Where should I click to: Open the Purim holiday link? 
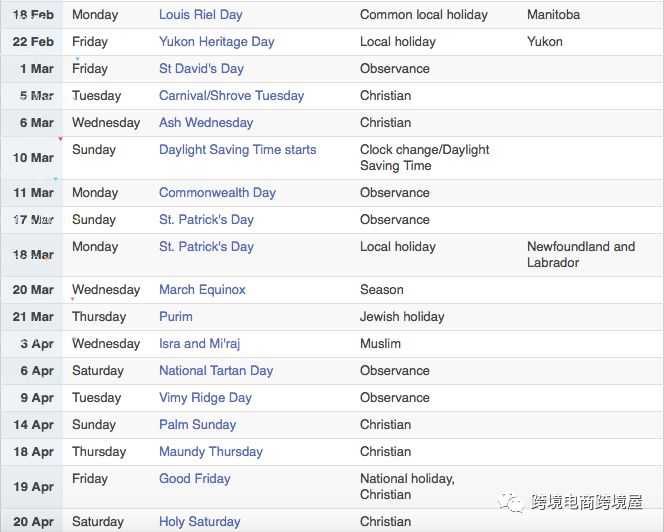coord(176,317)
